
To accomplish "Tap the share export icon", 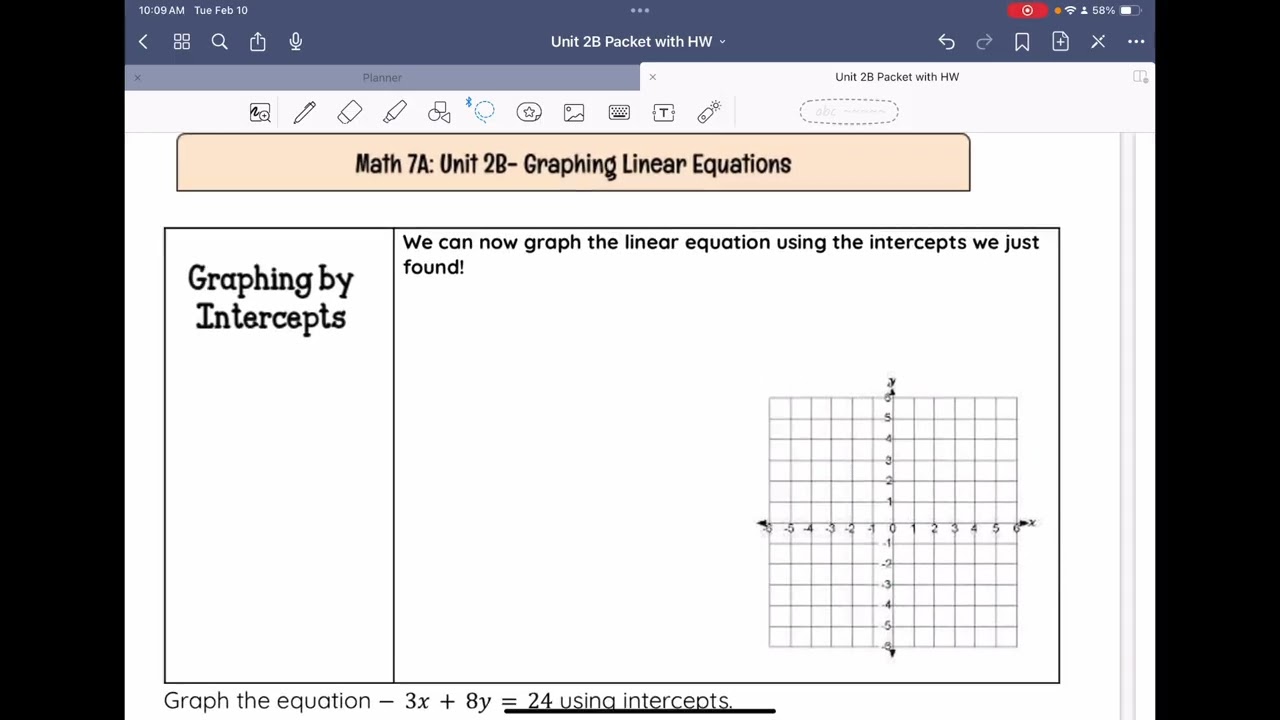I will click(x=258, y=42).
